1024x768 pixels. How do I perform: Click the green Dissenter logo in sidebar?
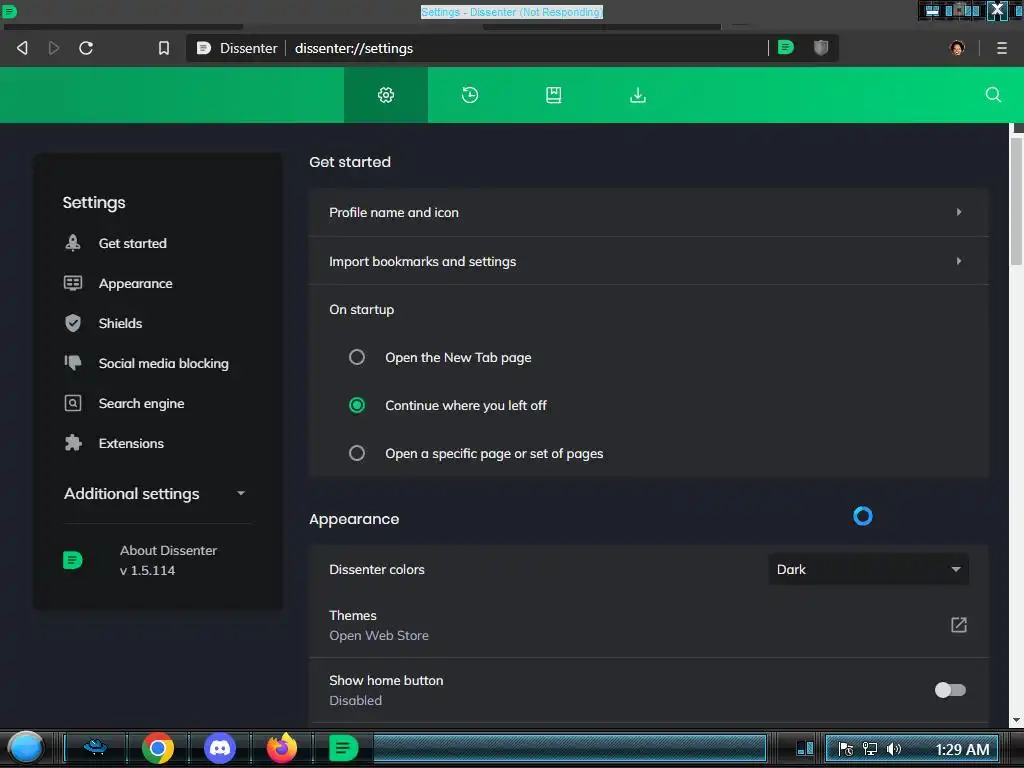coord(72,560)
